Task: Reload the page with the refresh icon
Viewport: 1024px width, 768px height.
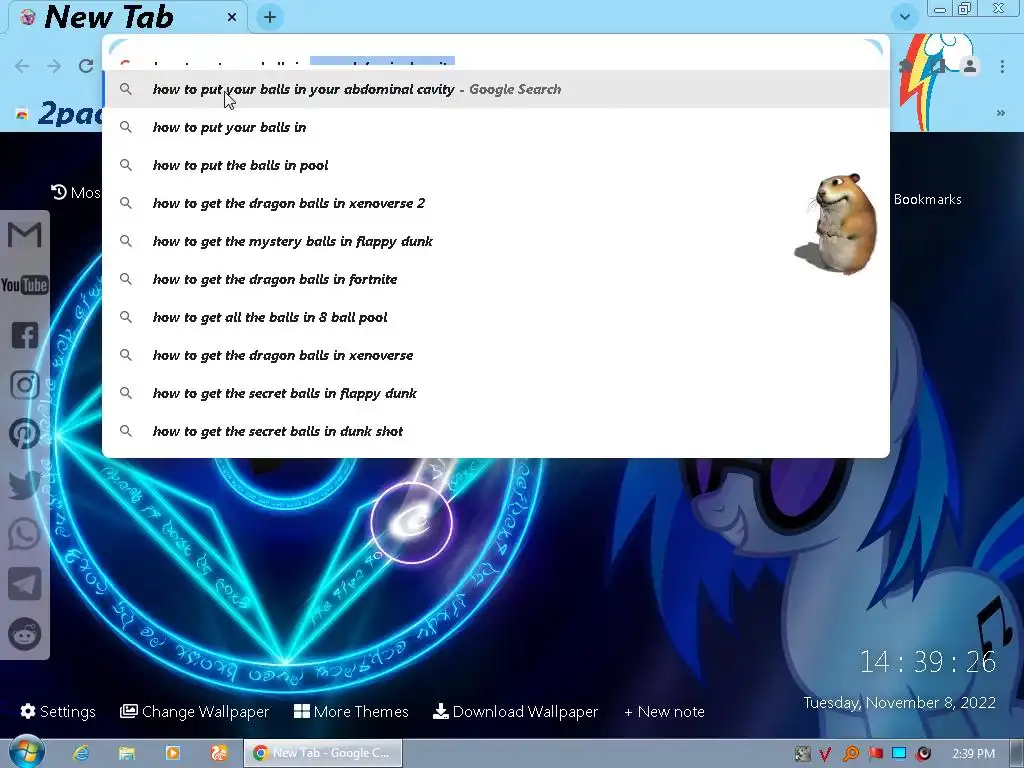Action: tap(86, 66)
